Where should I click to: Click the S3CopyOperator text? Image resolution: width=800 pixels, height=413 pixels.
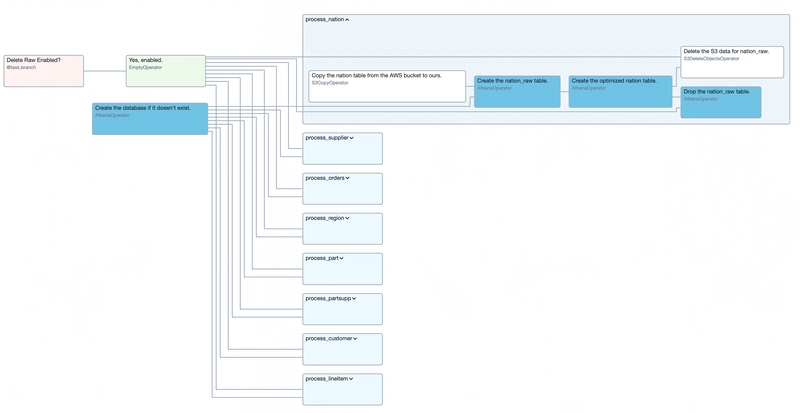(330, 83)
